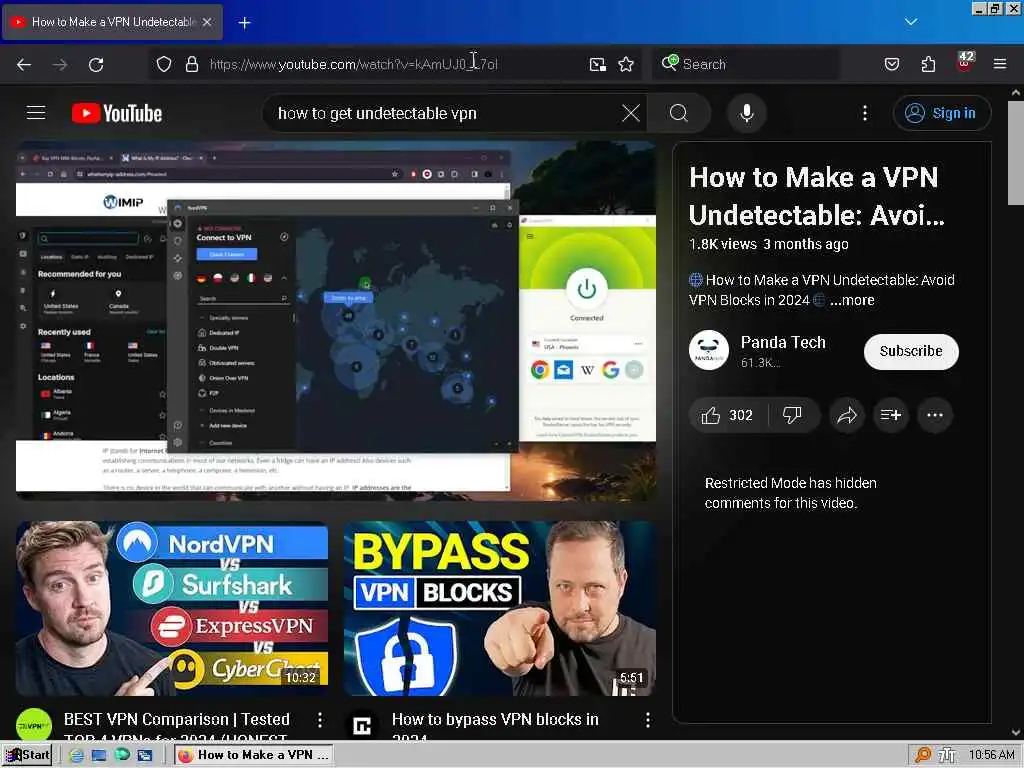
Task: Run the YouTube search magnifier button
Action: [679, 113]
